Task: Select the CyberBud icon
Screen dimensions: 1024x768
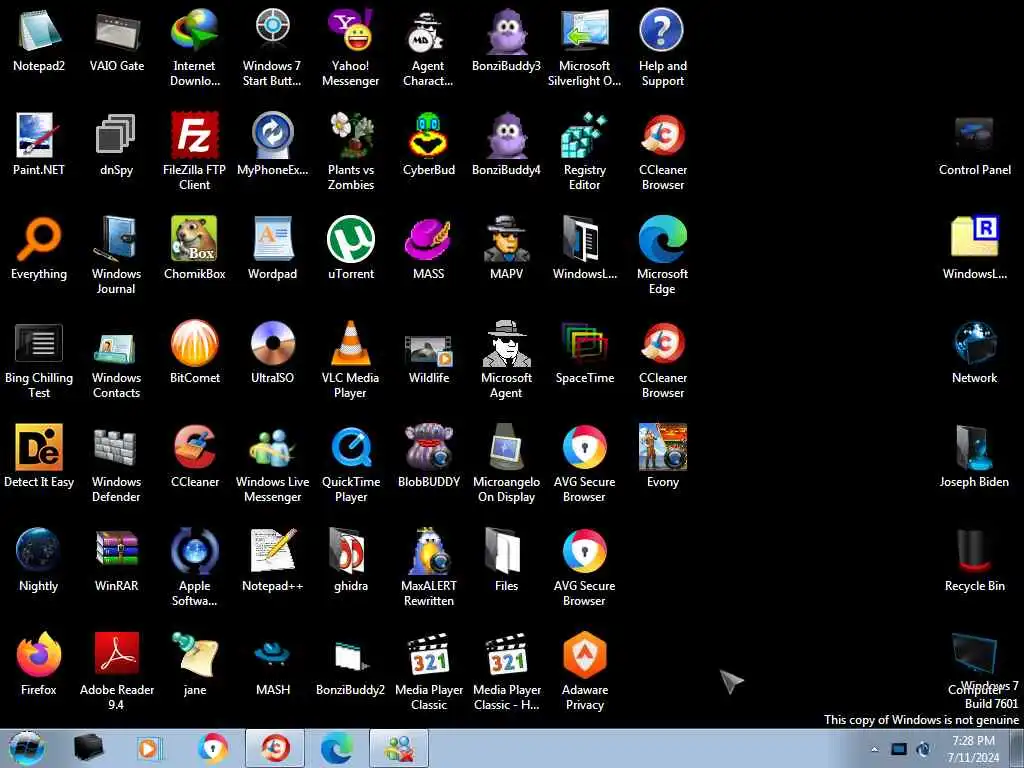Action: tap(428, 144)
